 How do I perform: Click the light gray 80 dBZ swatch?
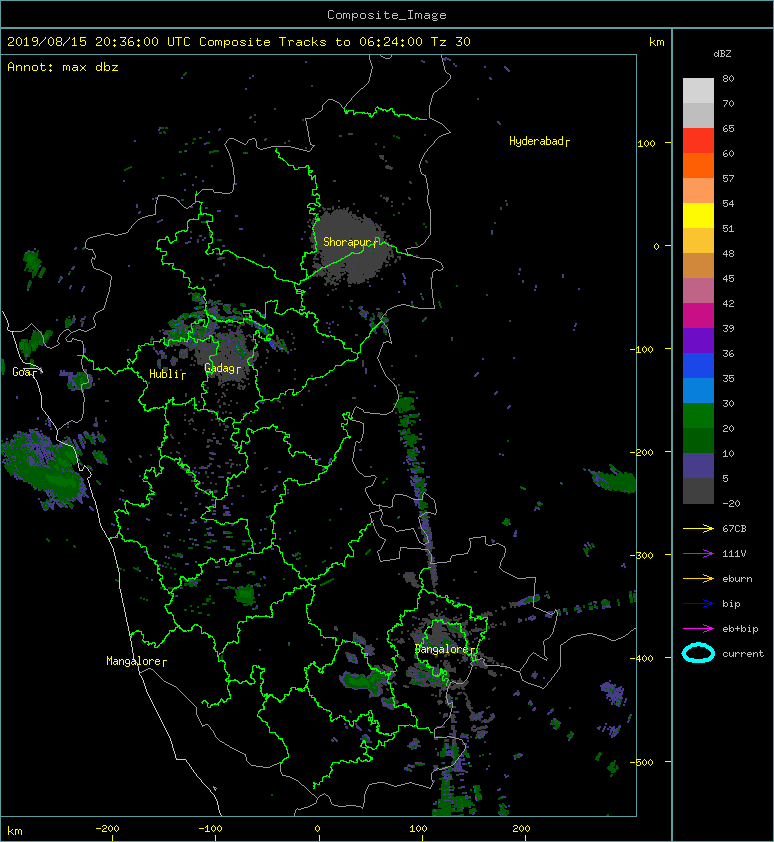698,91
